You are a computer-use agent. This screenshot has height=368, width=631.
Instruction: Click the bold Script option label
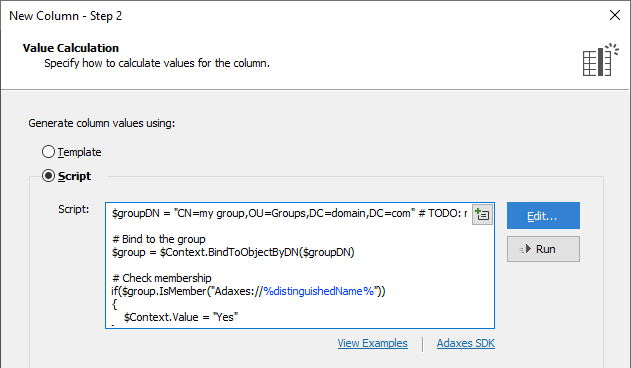tap(74, 176)
